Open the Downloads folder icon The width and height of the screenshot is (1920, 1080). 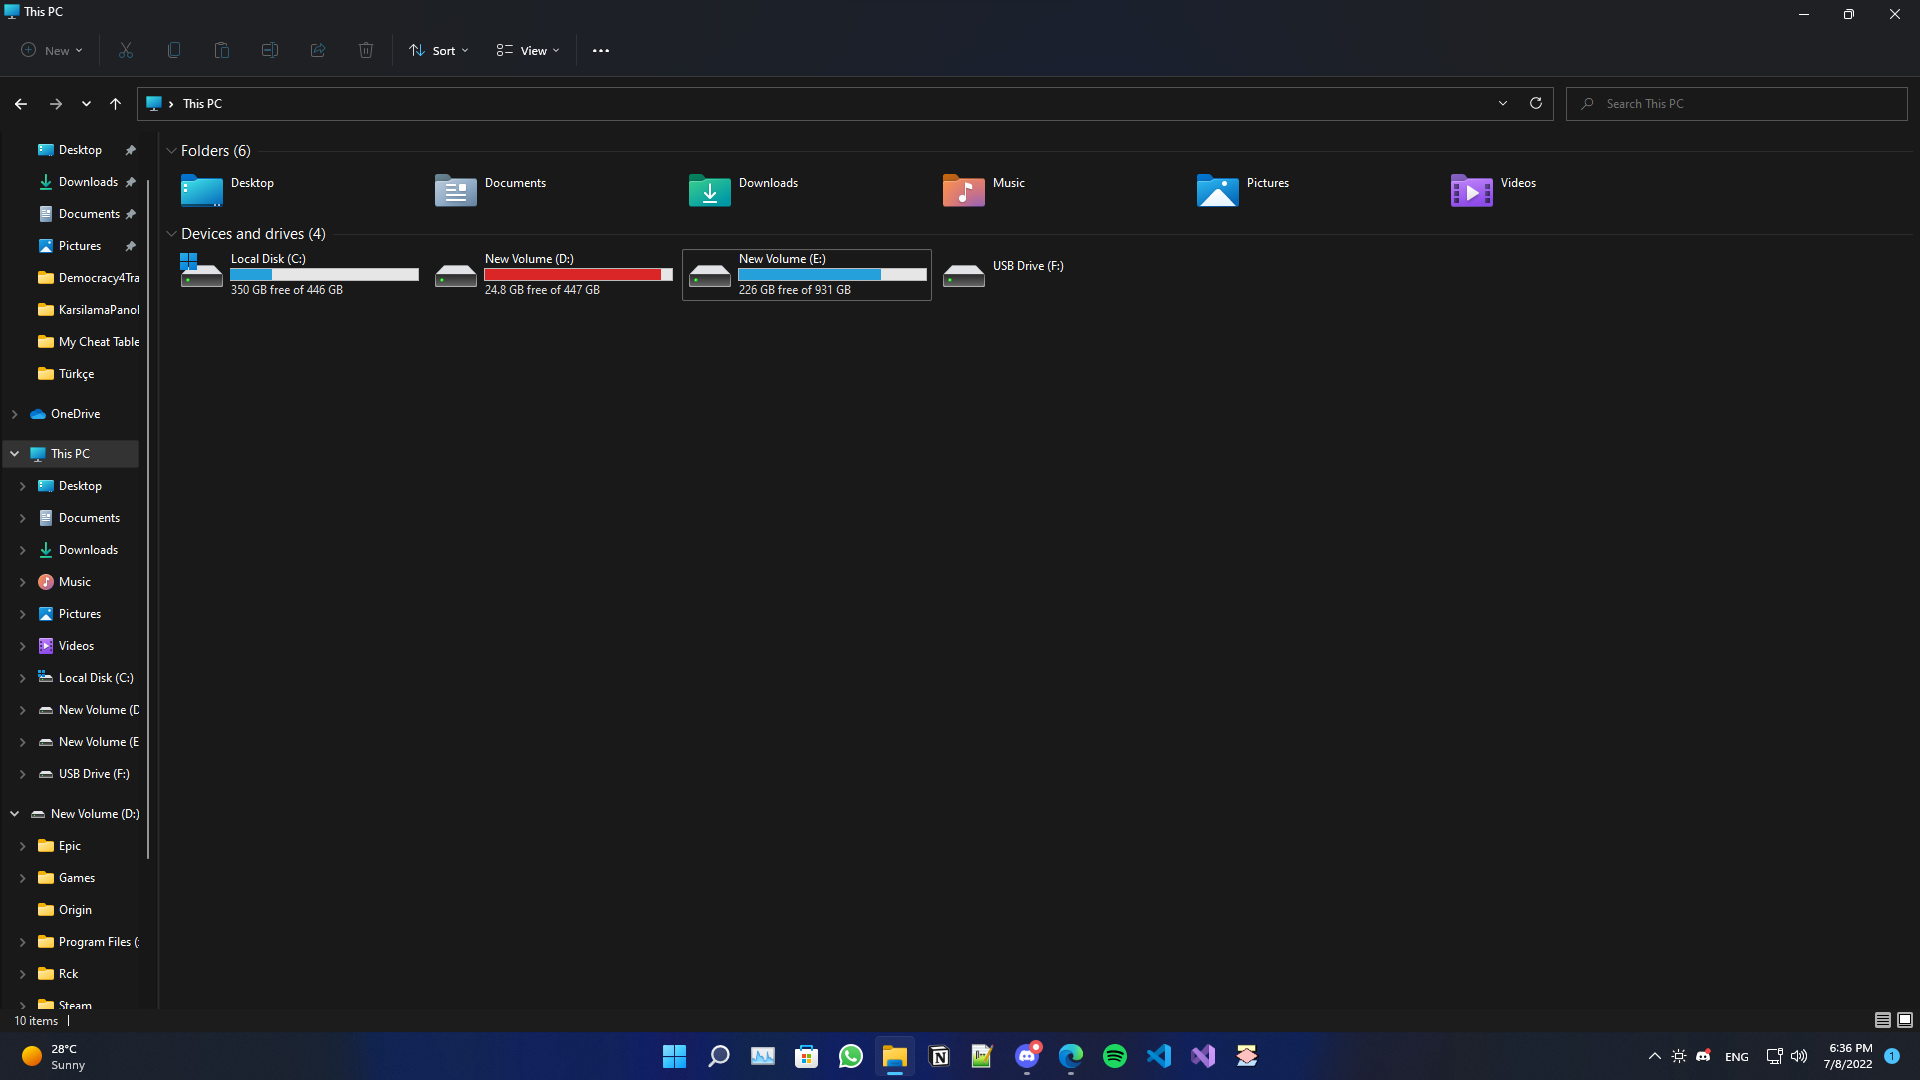click(710, 190)
